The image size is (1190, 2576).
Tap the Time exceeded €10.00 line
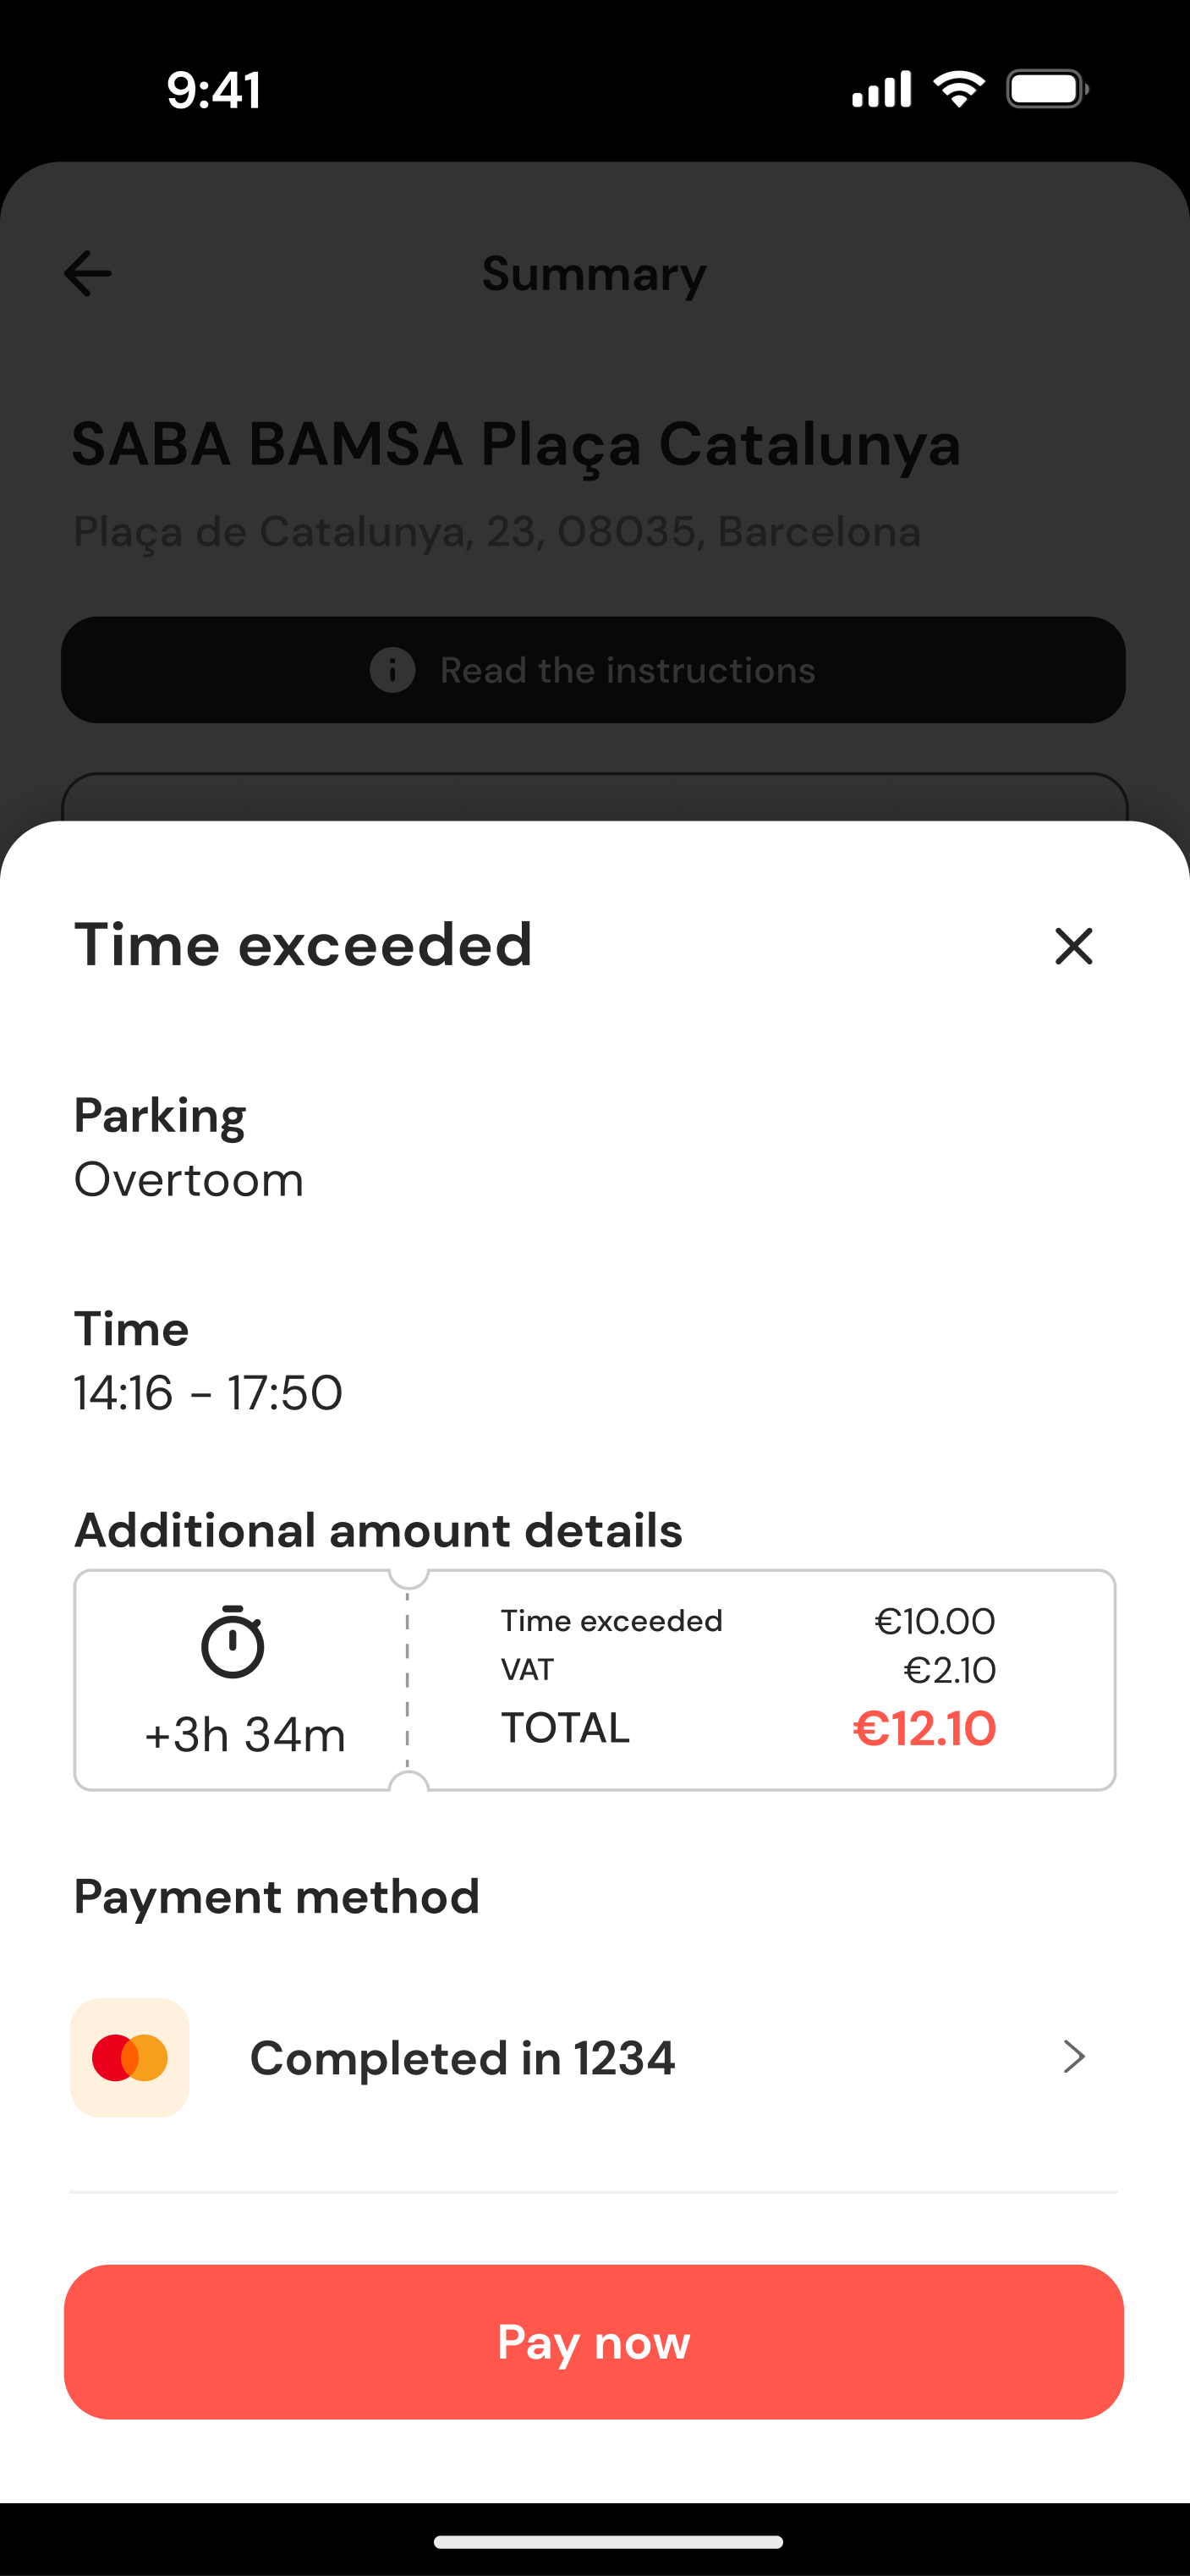pyautogui.click(x=747, y=1621)
